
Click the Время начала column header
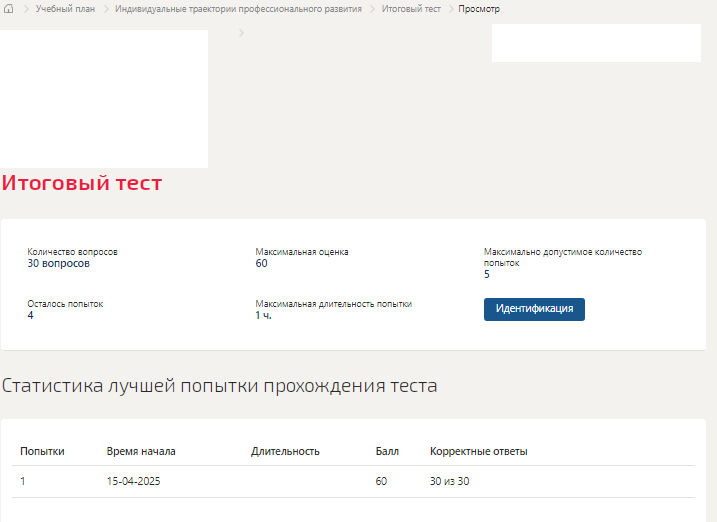[x=141, y=451]
